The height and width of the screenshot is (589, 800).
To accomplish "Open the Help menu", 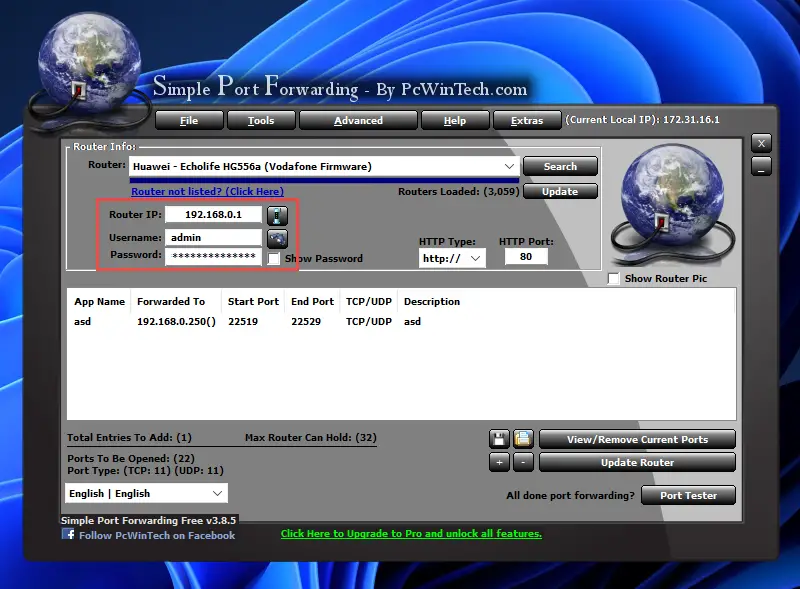I will pyautogui.click(x=455, y=120).
